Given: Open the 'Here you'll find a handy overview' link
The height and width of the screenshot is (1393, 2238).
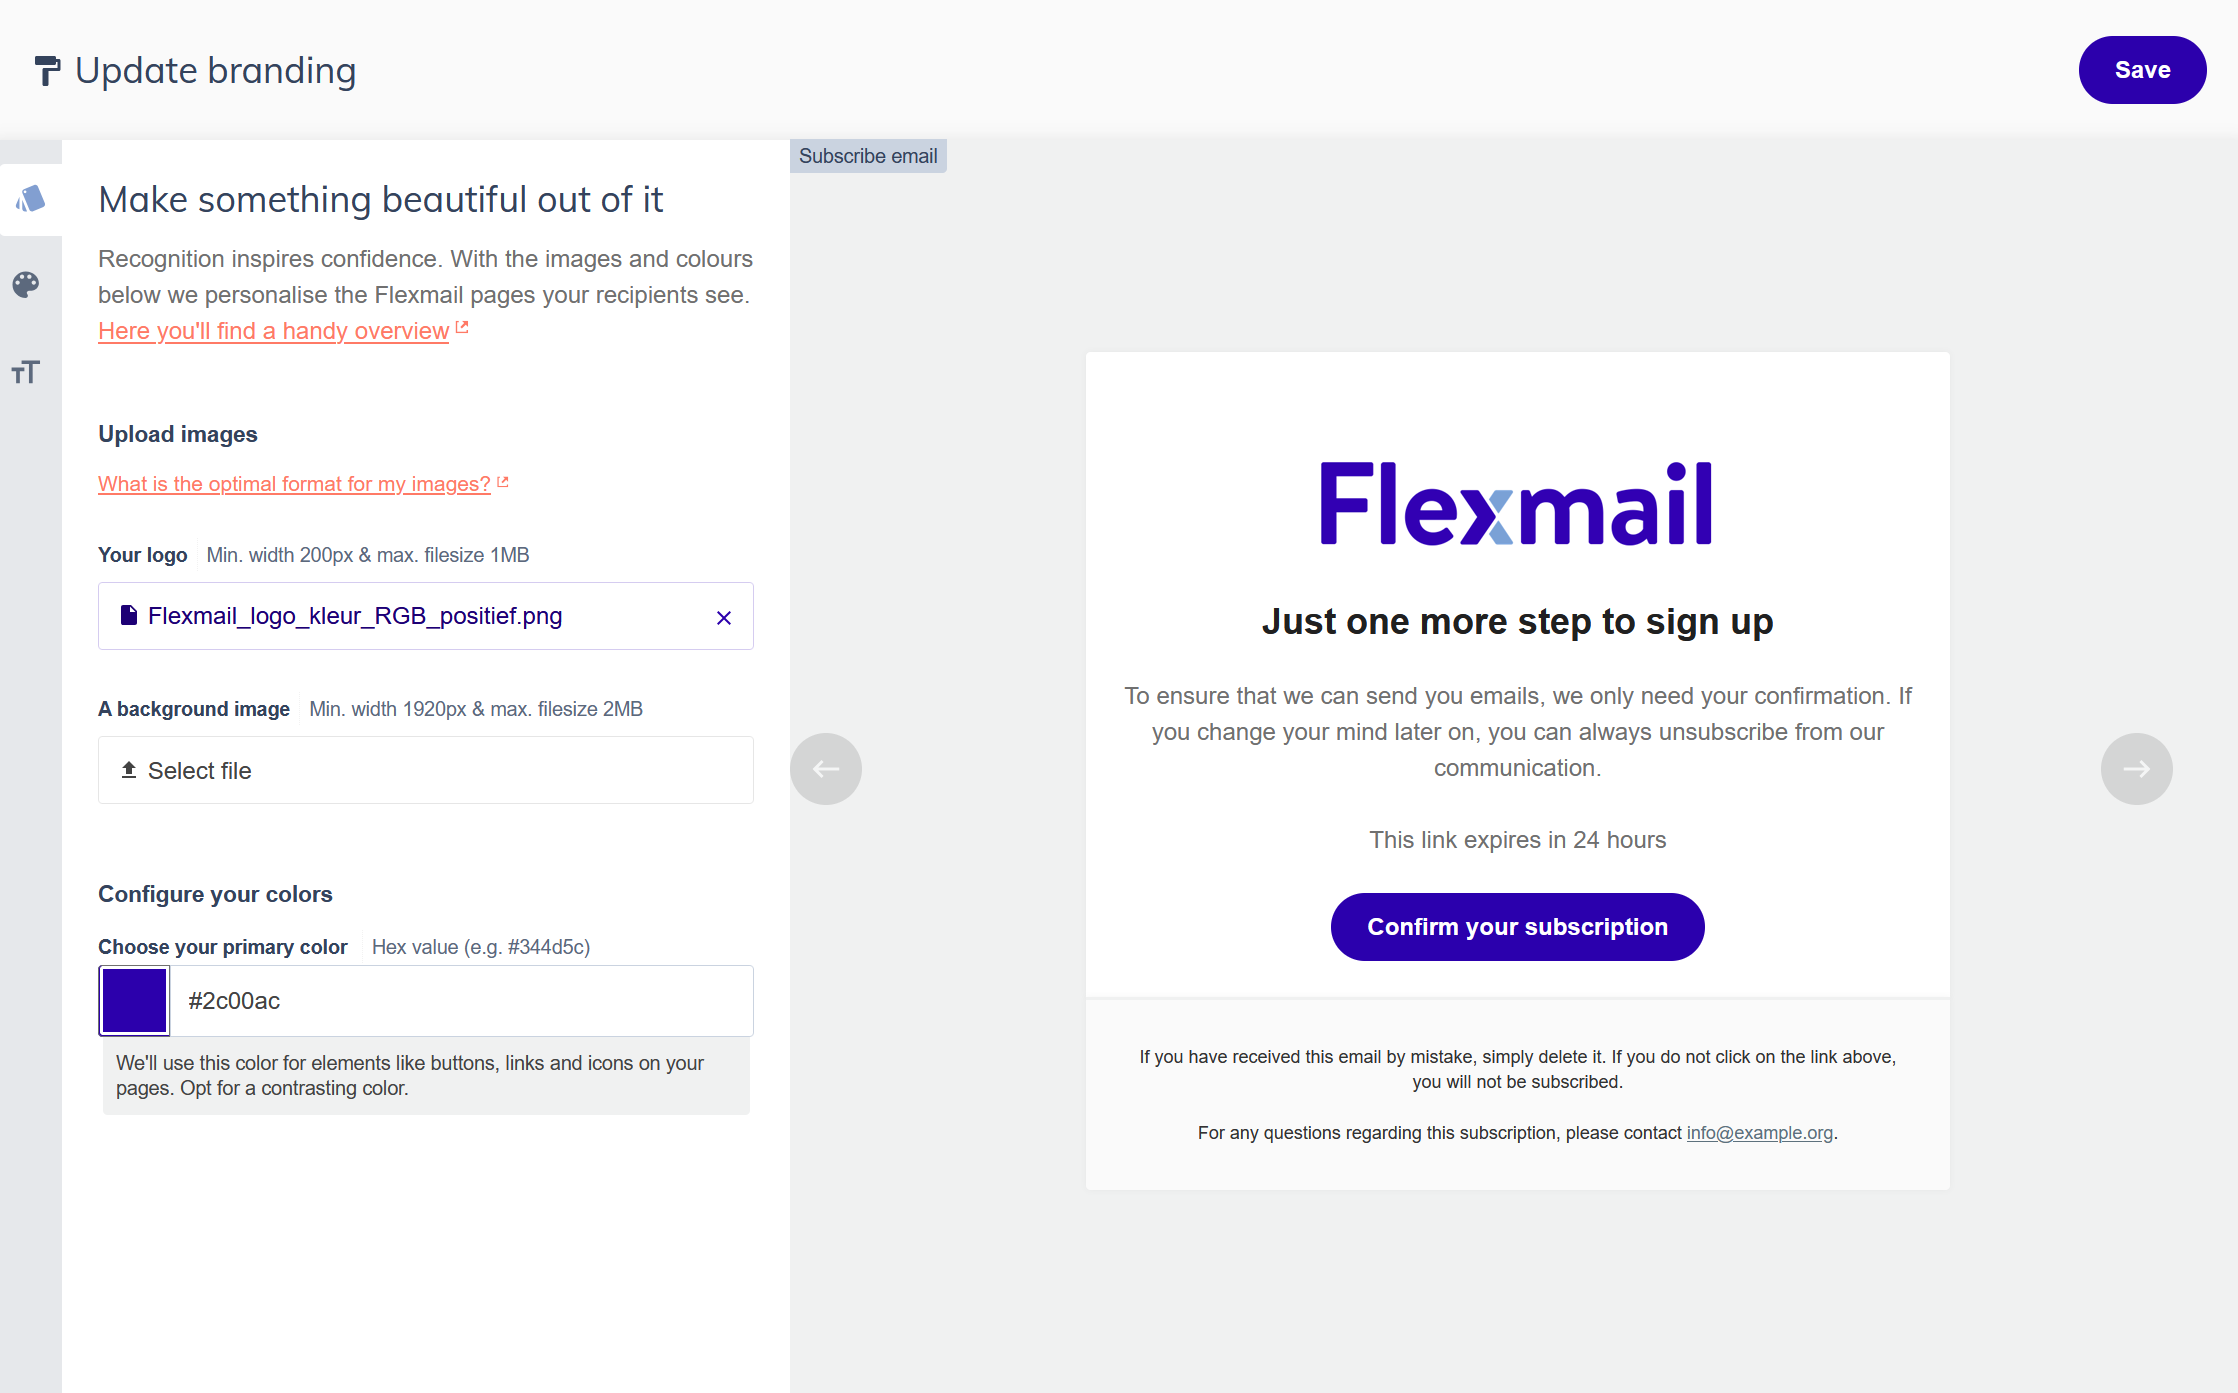Looking at the screenshot, I should [x=273, y=331].
